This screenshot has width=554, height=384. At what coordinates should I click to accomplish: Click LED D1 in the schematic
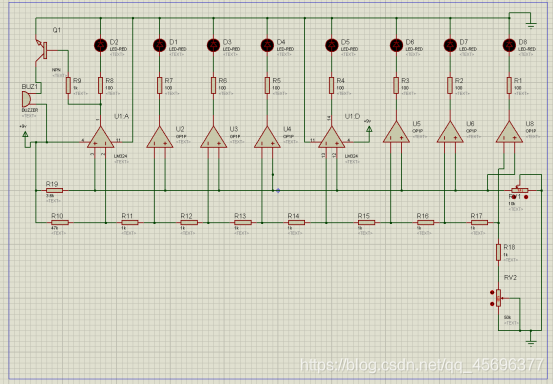(x=160, y=45)
